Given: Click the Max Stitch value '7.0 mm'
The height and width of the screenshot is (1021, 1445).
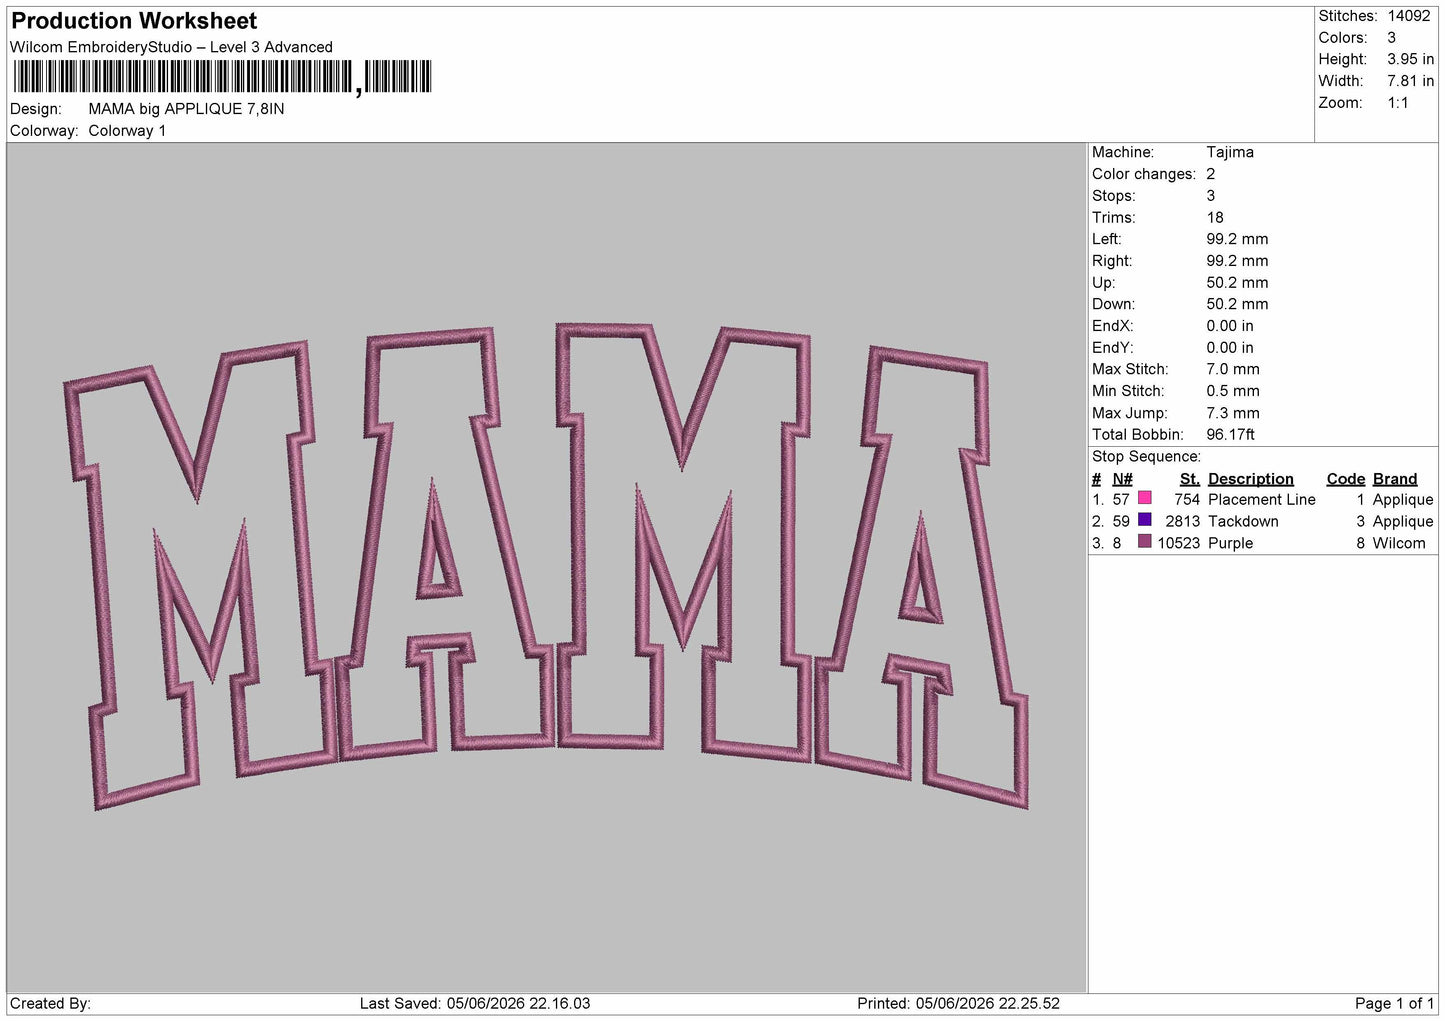Looking at the screenshot, I should click(1233, 369).
